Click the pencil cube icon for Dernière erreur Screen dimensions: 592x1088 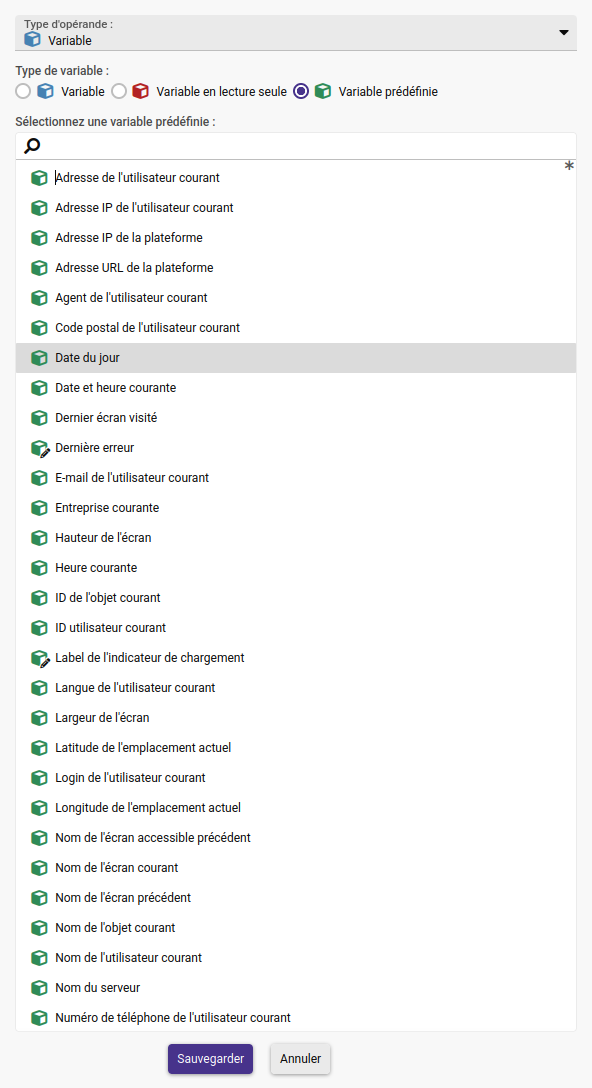(40, 448)
